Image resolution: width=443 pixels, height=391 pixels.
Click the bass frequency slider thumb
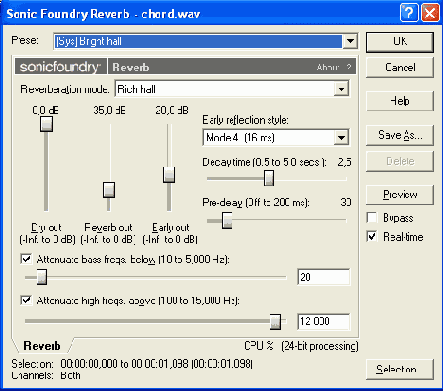(42, 277)
